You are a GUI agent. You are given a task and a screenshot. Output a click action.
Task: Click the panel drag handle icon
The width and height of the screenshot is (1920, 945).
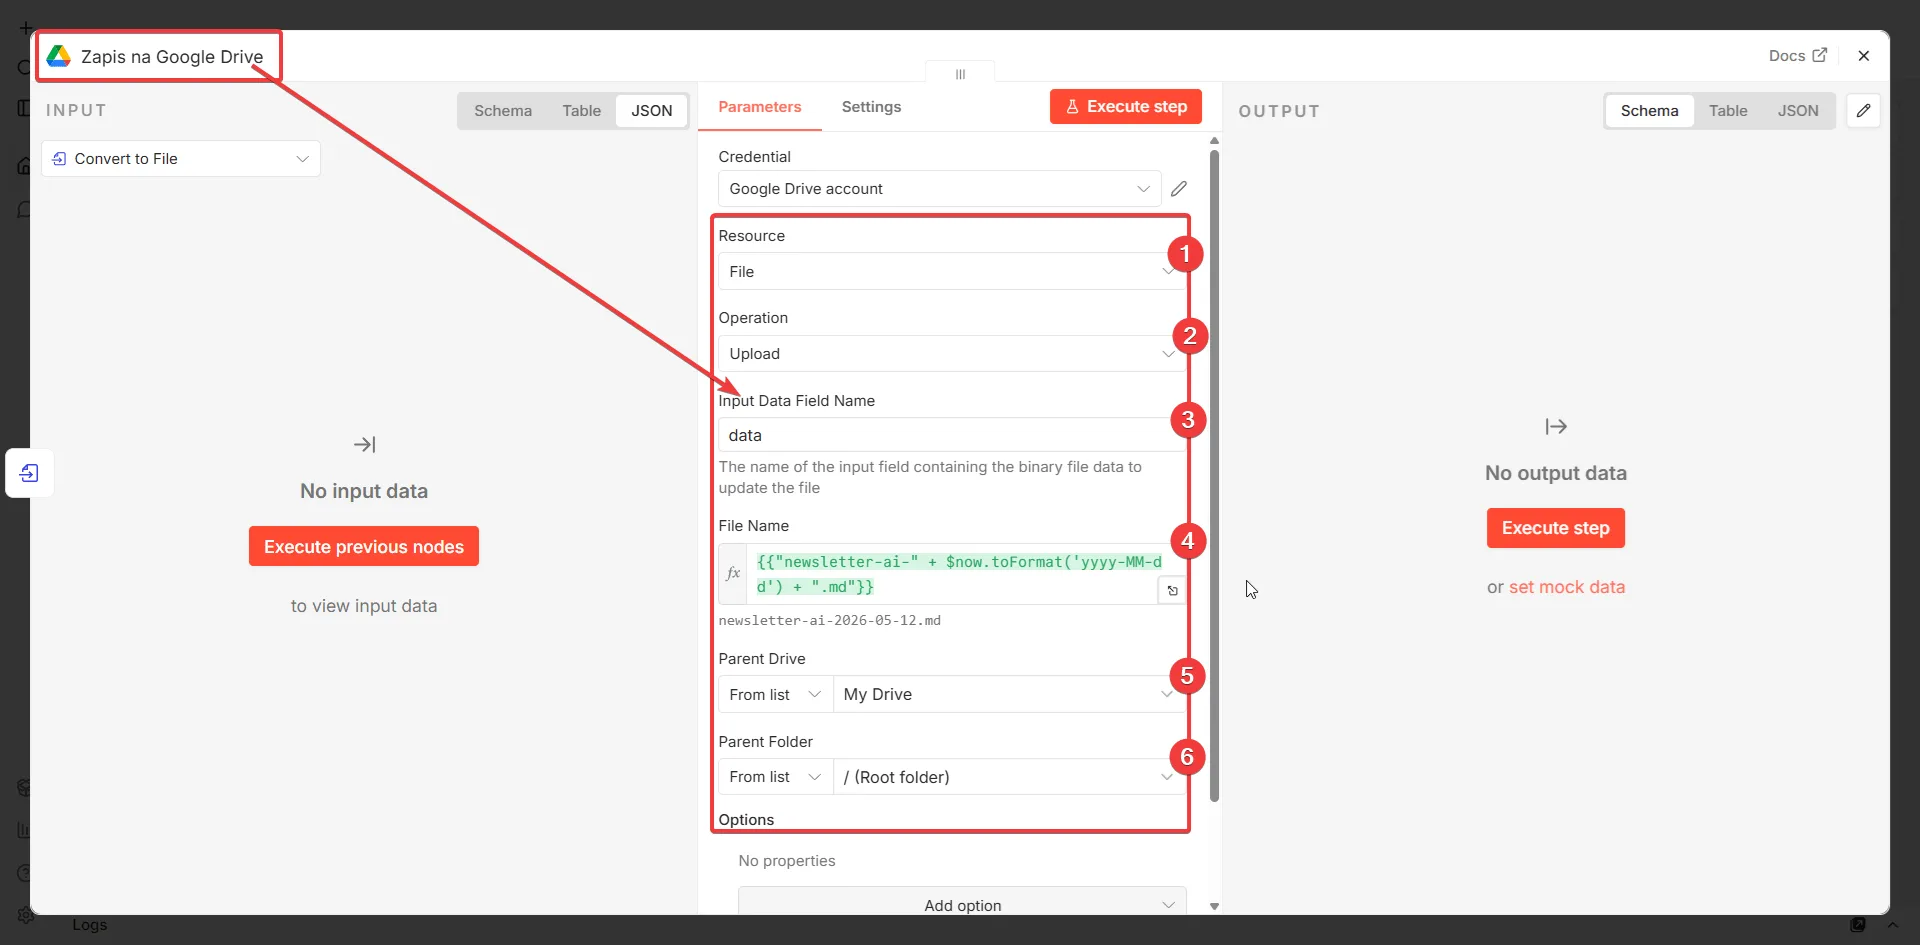(x=960, y=74)
